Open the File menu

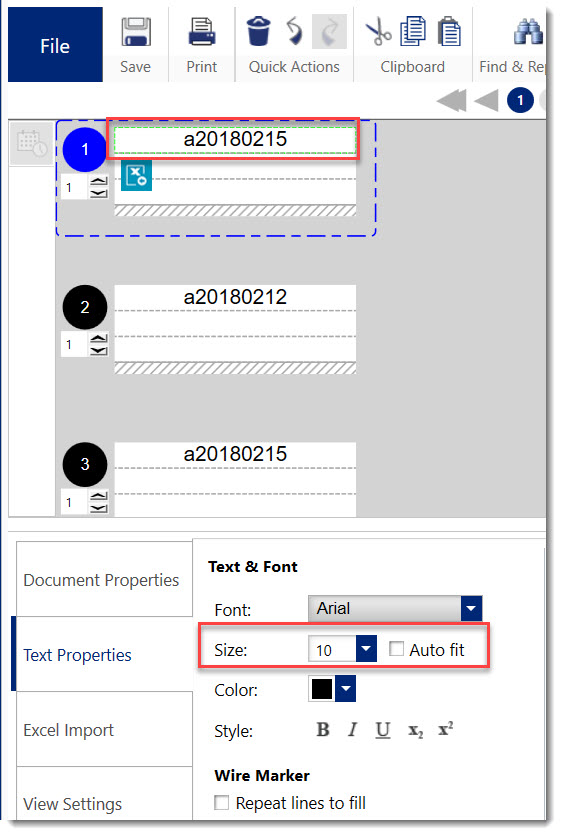tap(55, 45)
